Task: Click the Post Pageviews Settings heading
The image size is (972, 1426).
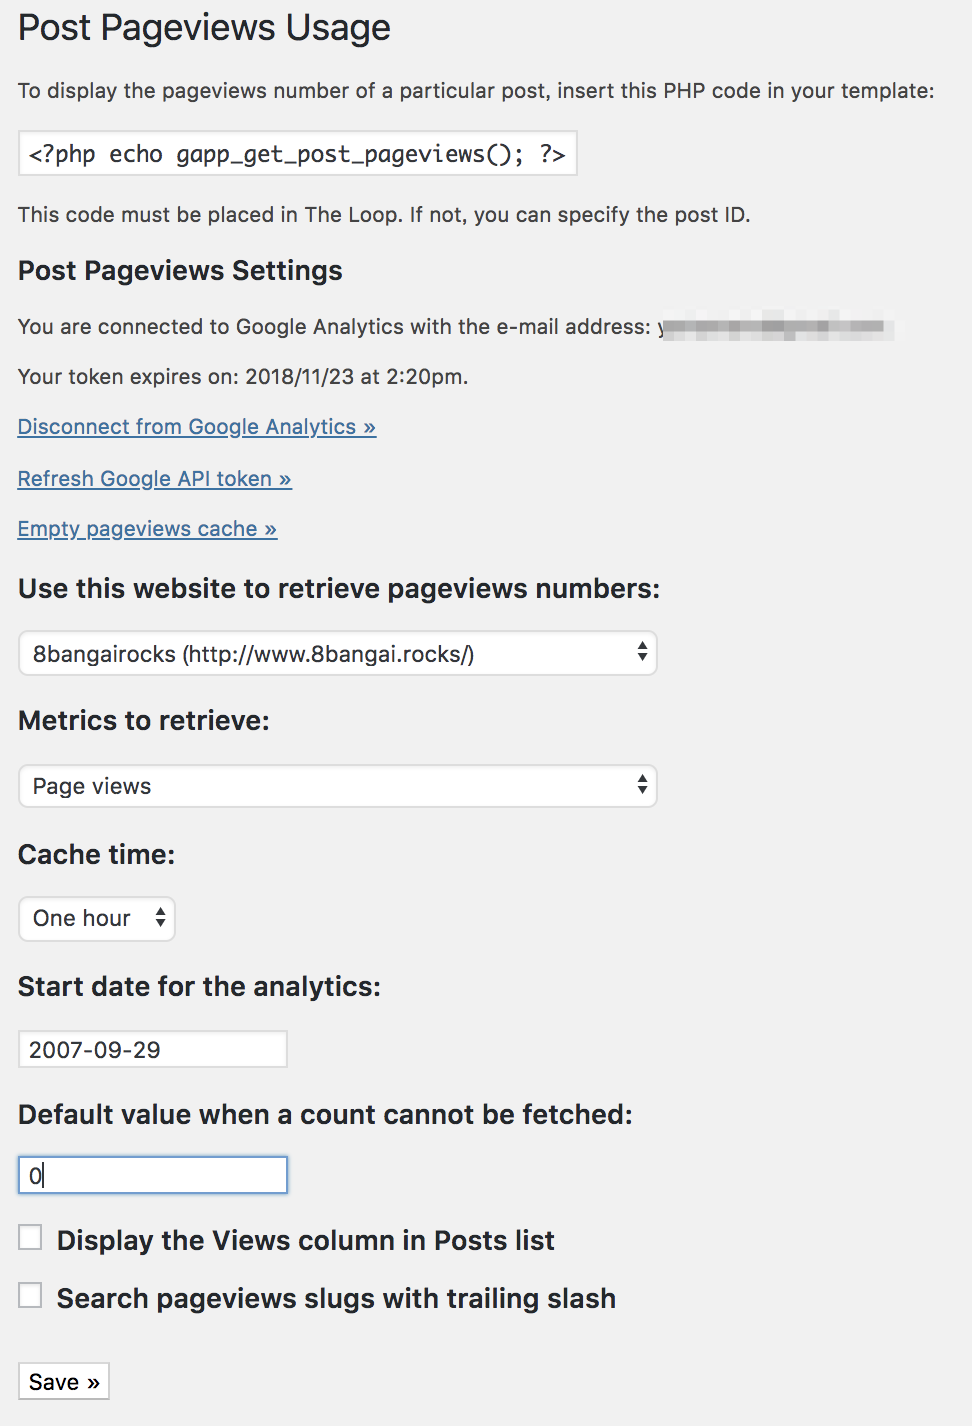Action: tap(180, 271)
